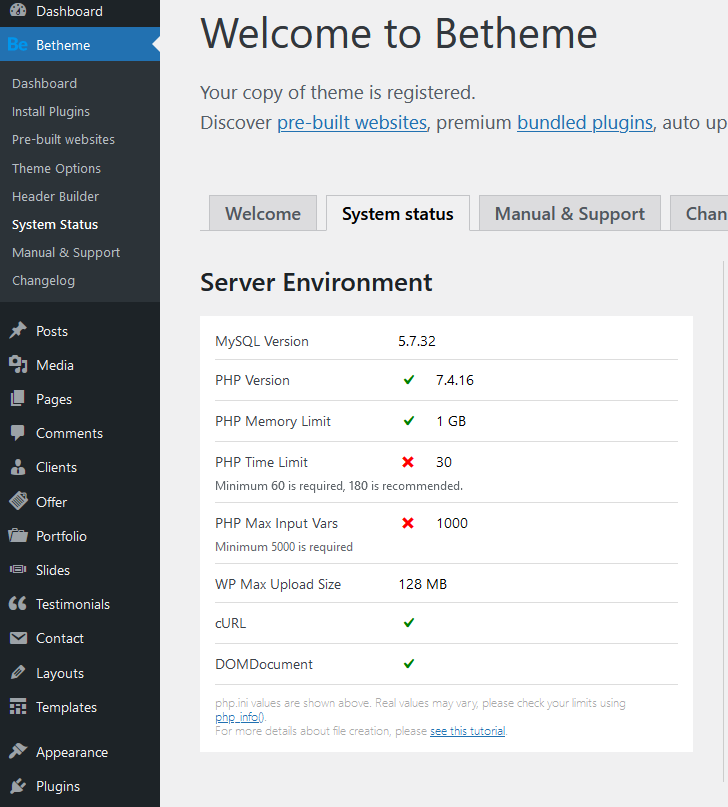
Task: Select the System status tab
Action: (x=398, y=213)
